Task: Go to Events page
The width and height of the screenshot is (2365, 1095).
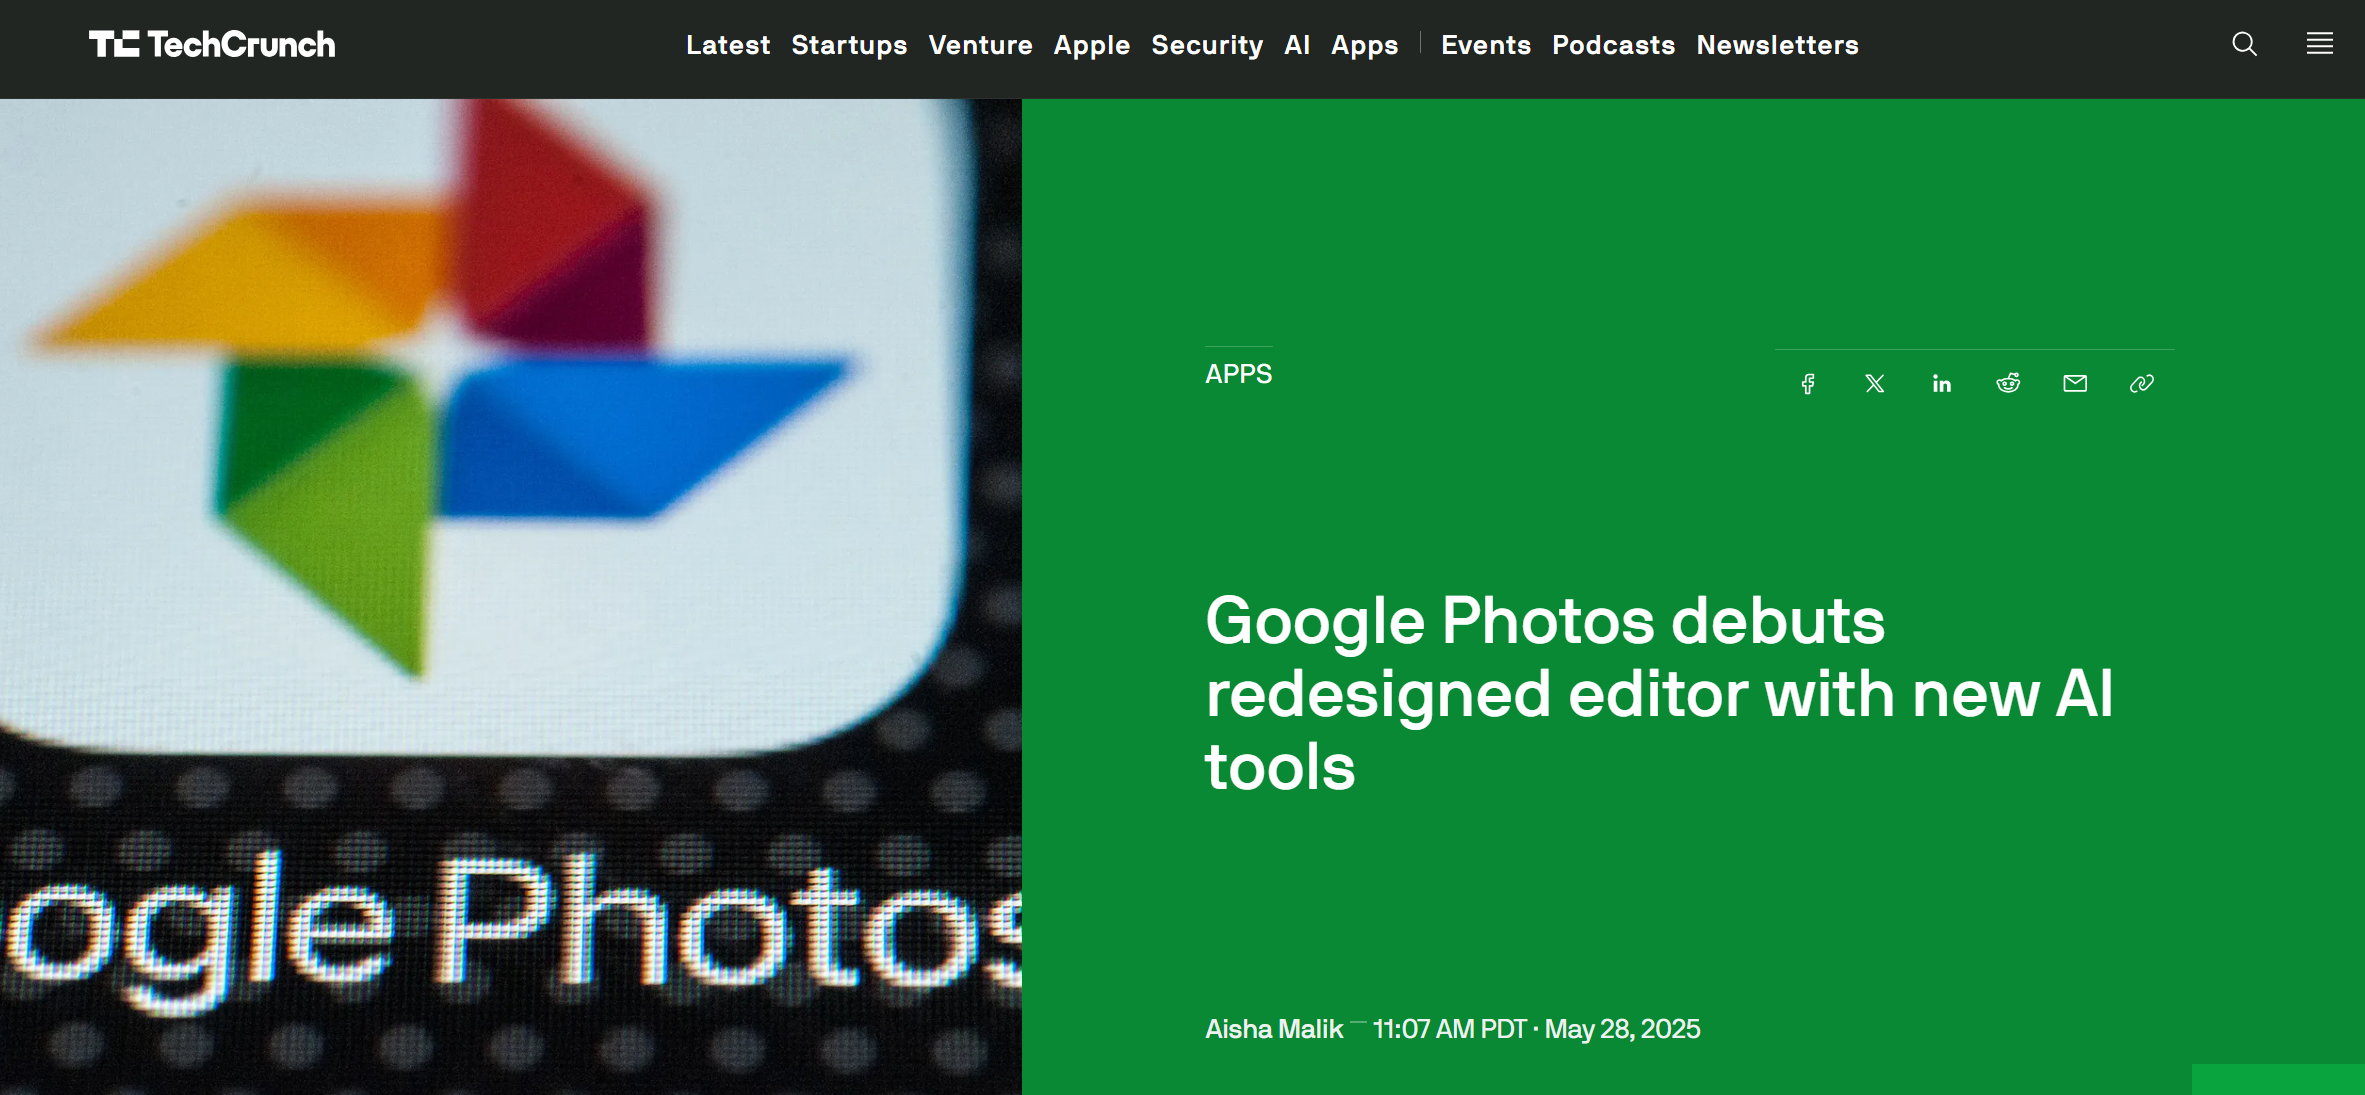Action: (x=1485, y=45)
